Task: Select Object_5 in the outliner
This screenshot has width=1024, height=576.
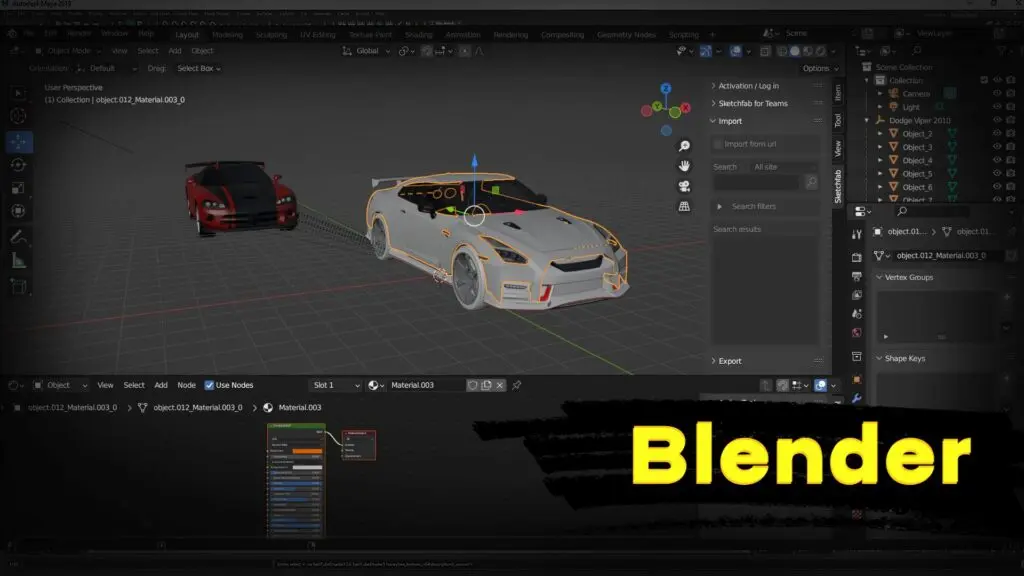Action: click(x=917, y=174)
